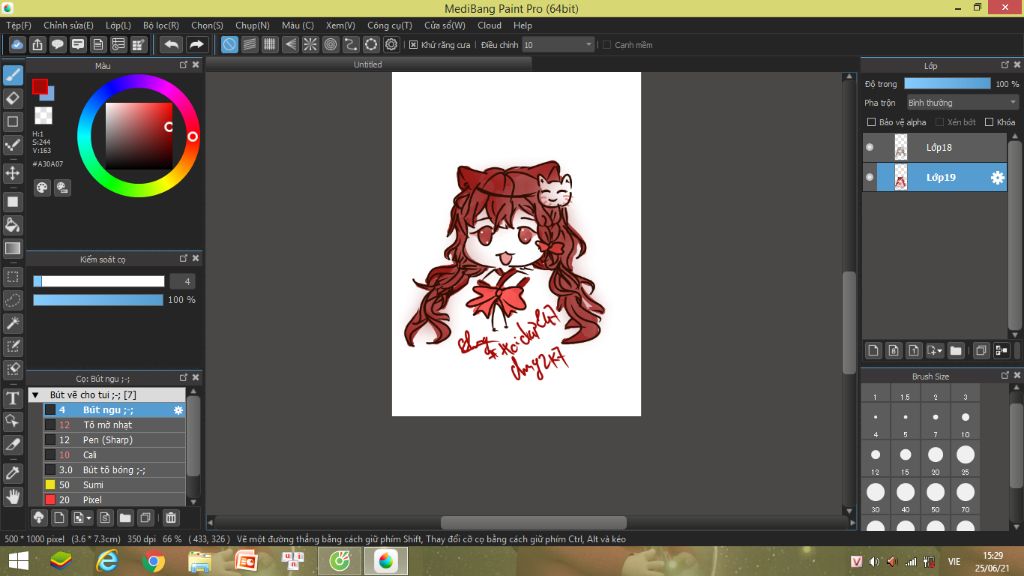Select the Hand pan tool

click(12, 496)
